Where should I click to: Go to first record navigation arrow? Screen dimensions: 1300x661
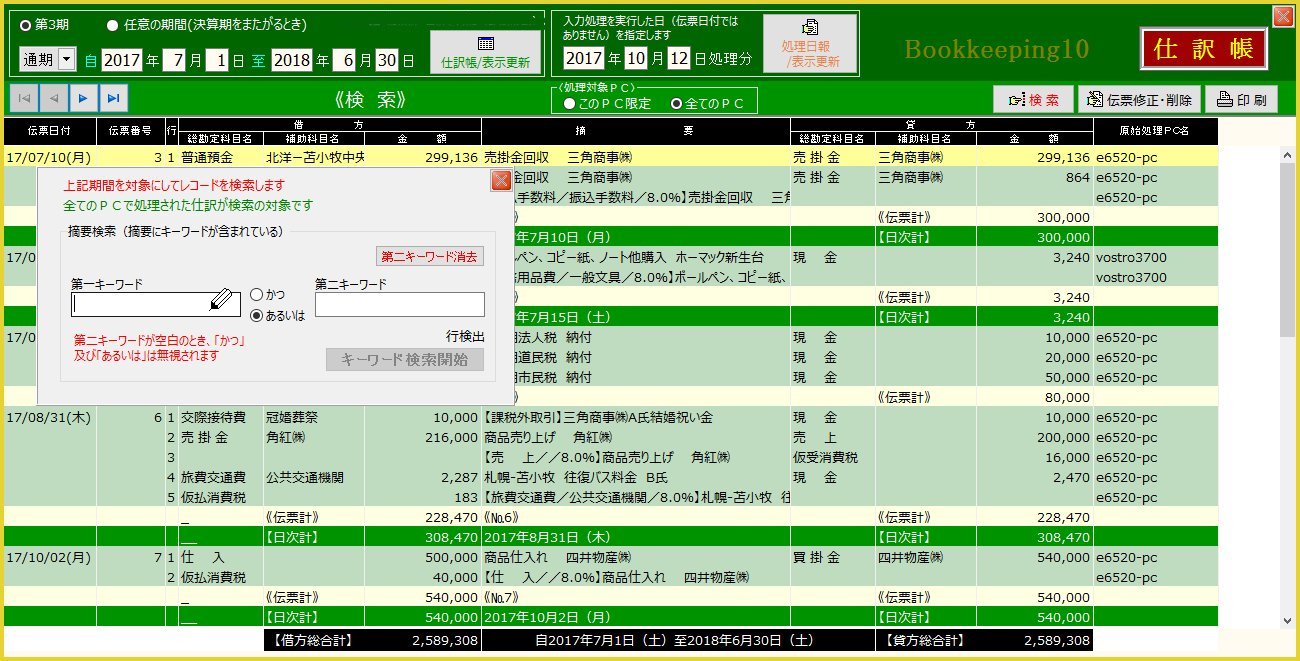point(24,99)
